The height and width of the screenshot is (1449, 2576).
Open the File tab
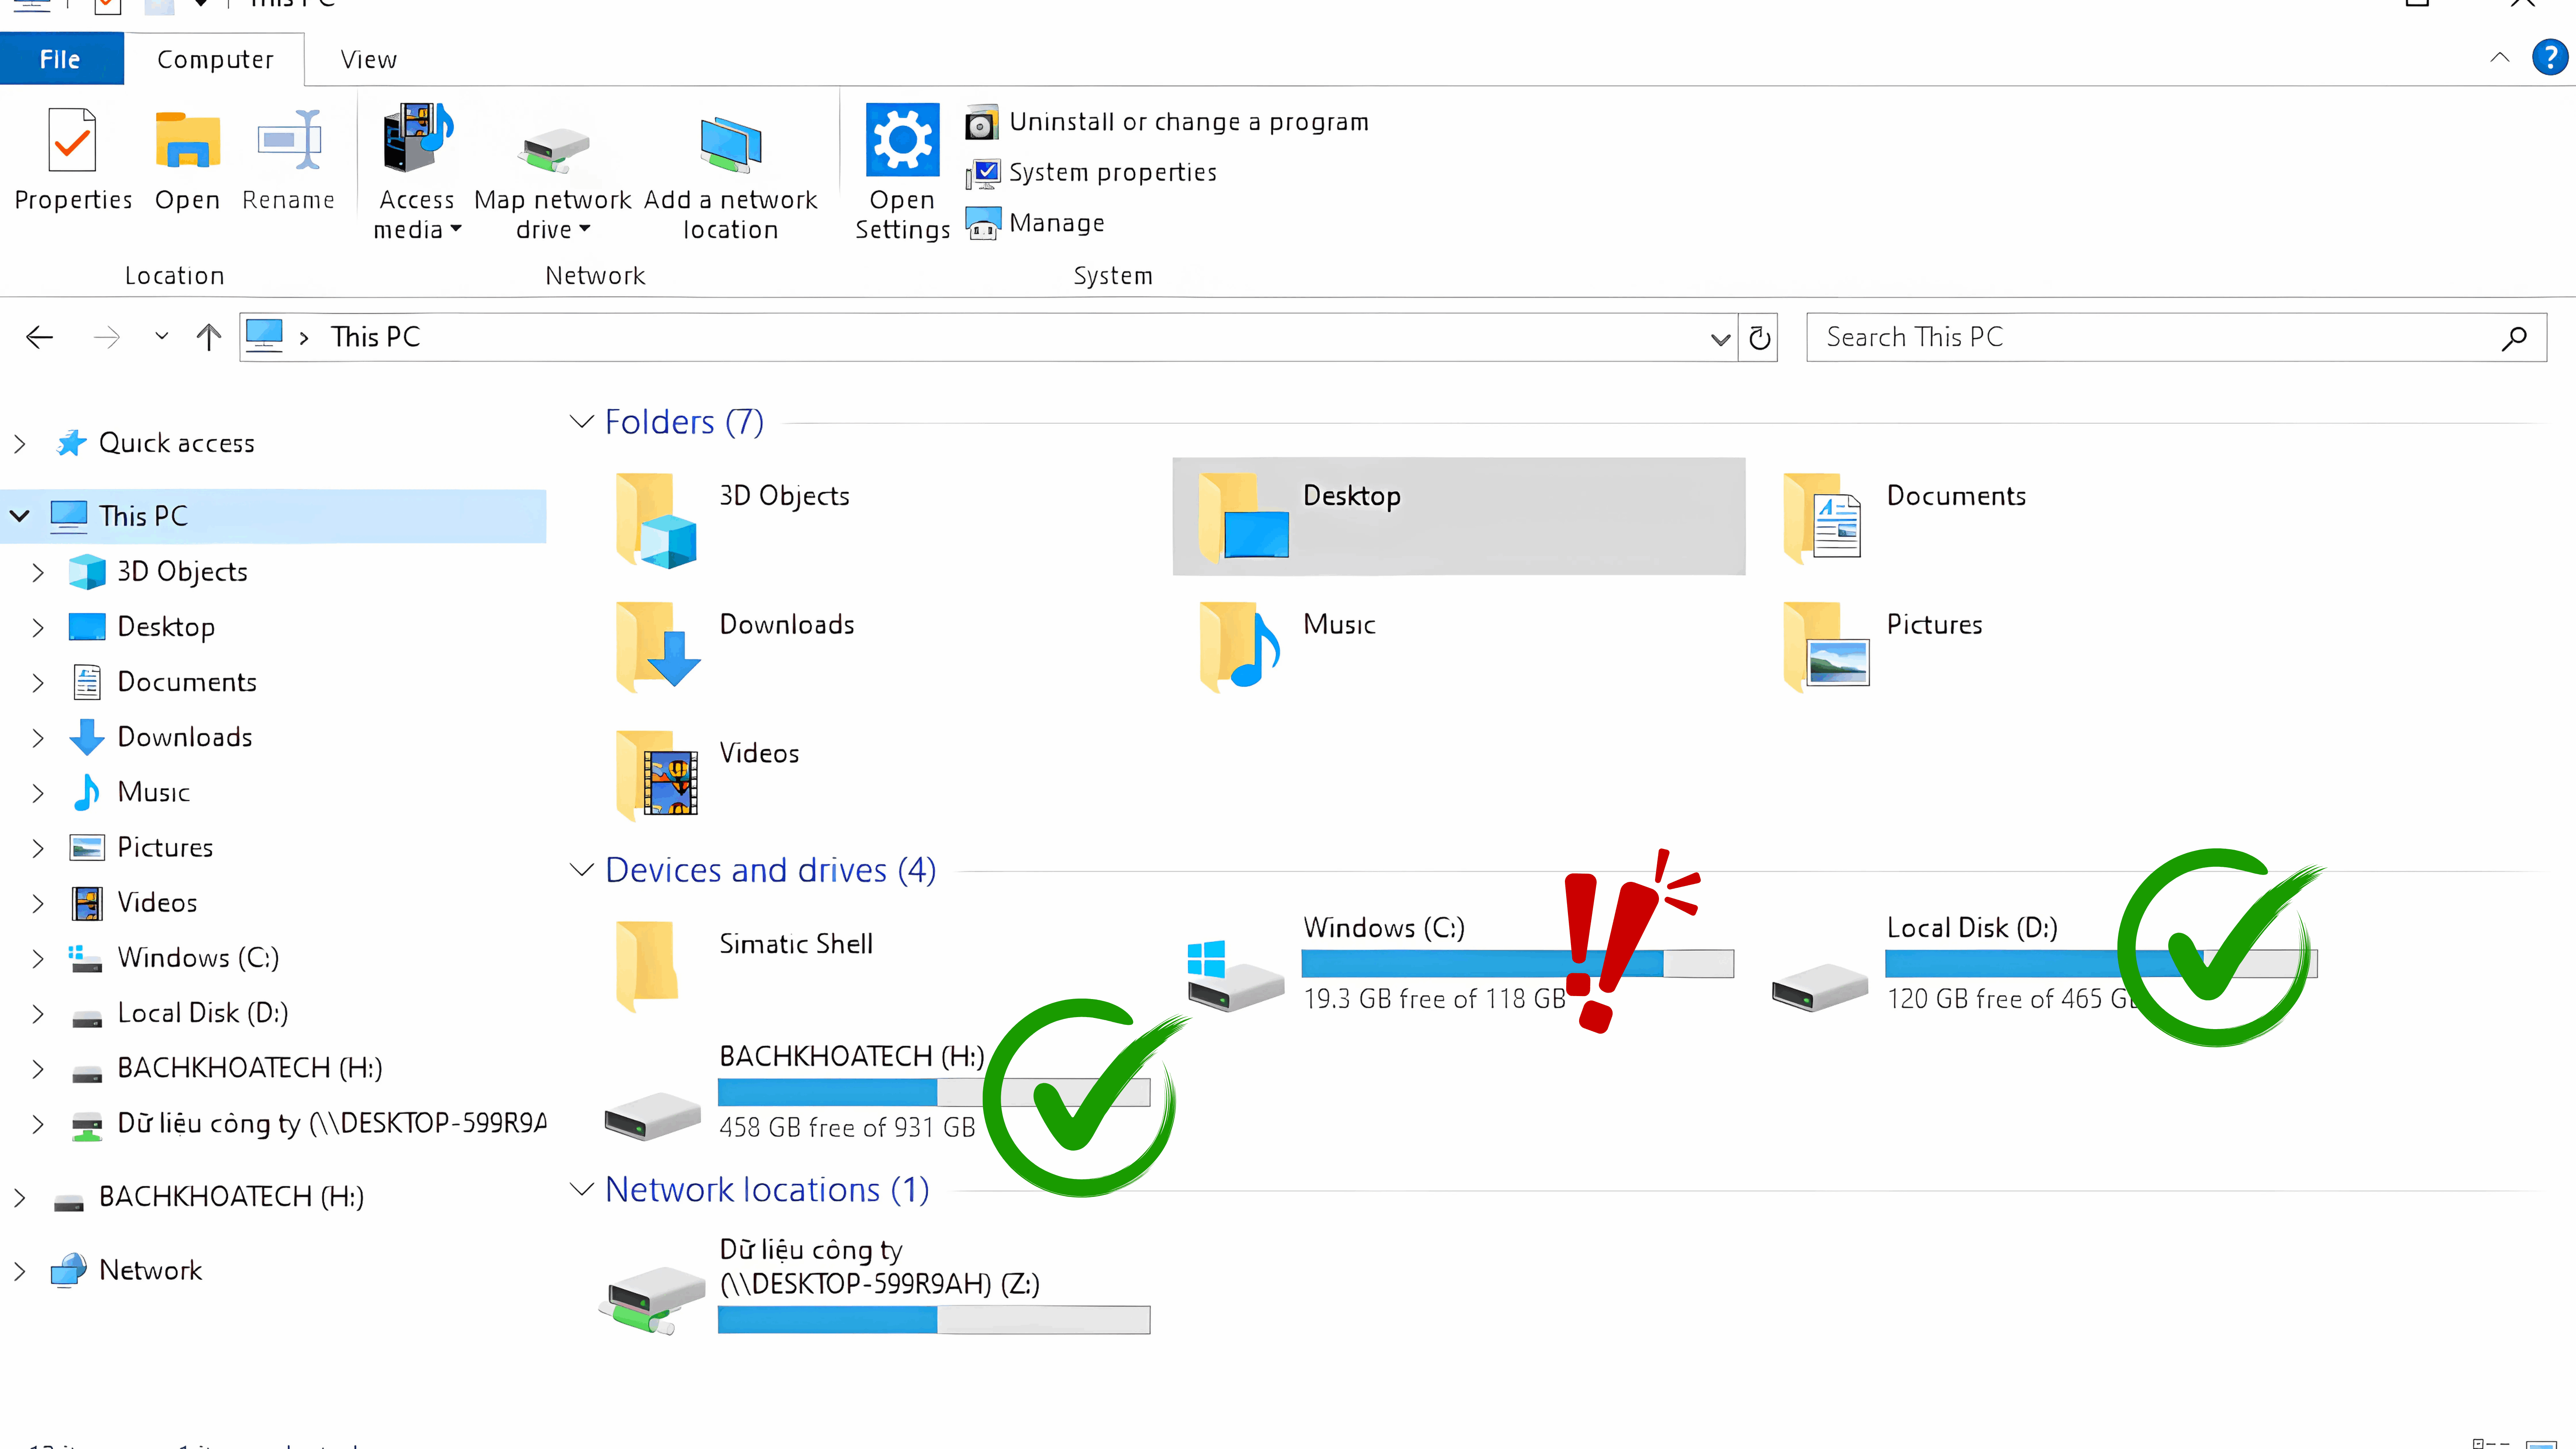click(x=61, y=59)
